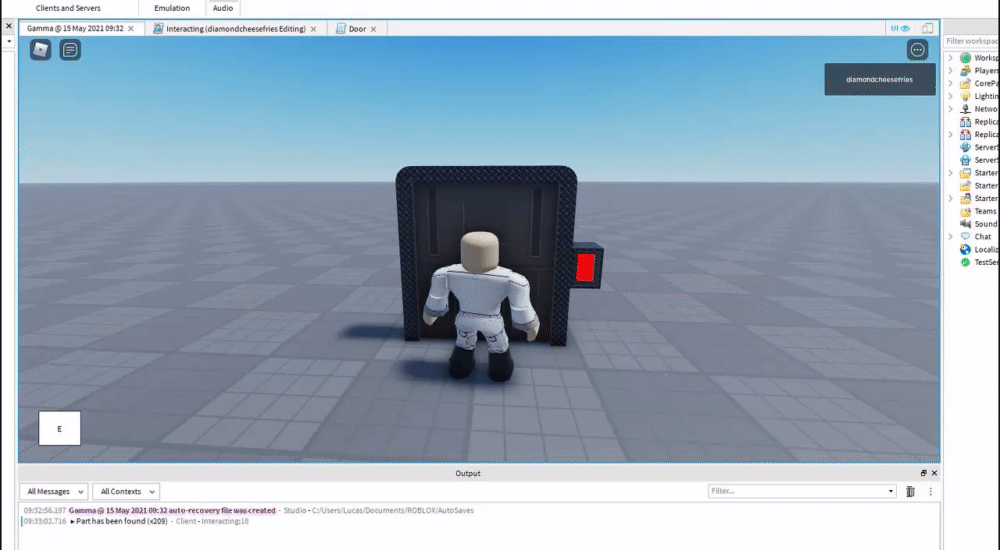Select the NetworkClient icon in Explorer
Image resolution: width=1000 pixels, height=550 pixels.
point(966,109)
